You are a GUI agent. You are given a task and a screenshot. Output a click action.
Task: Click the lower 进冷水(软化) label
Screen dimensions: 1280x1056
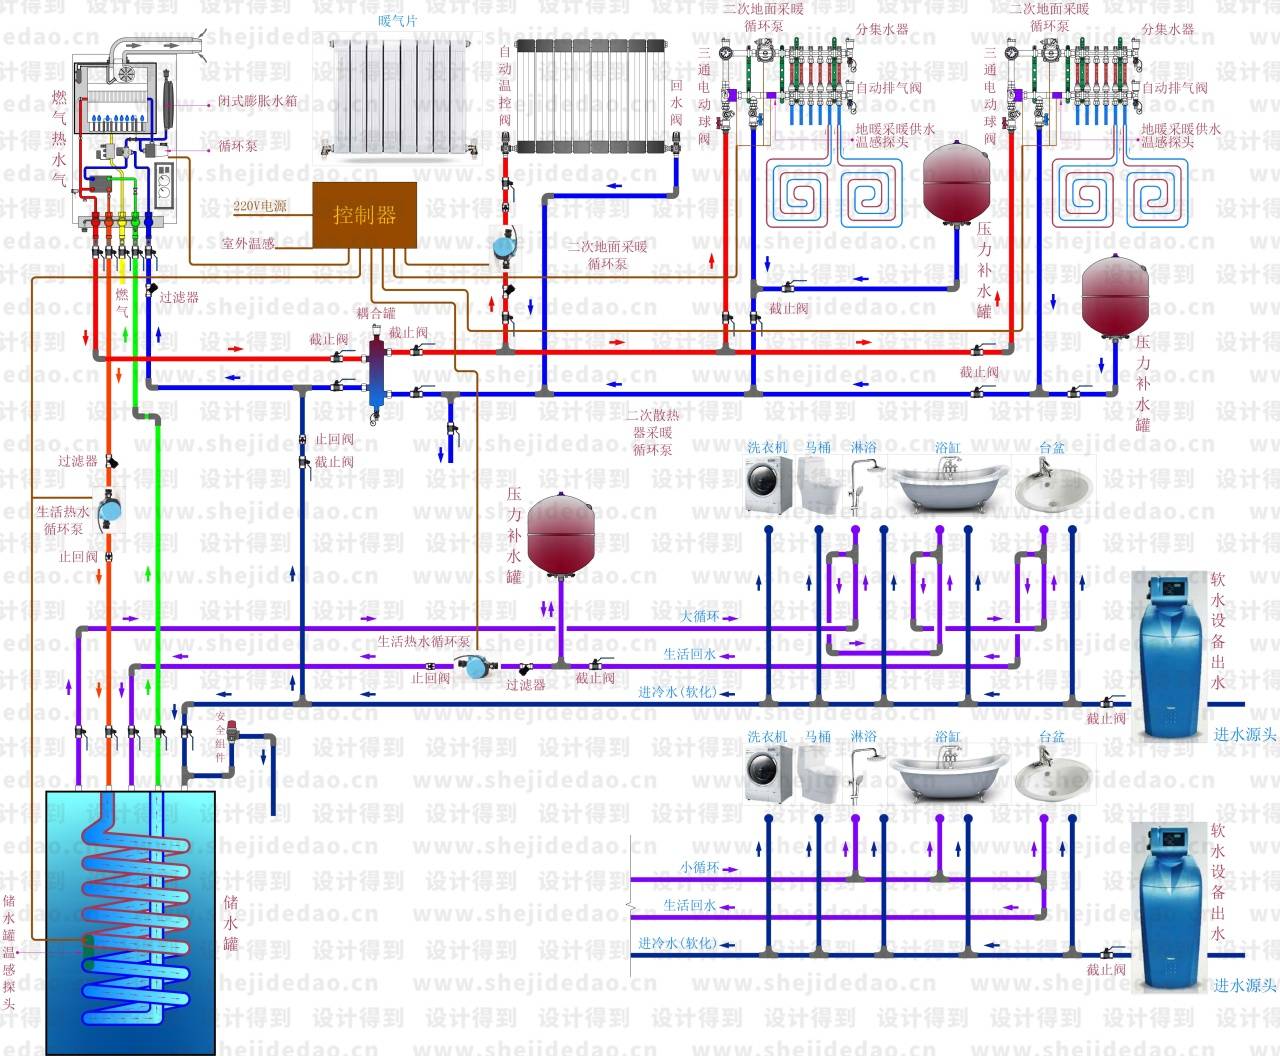click(x=678, y=943)
